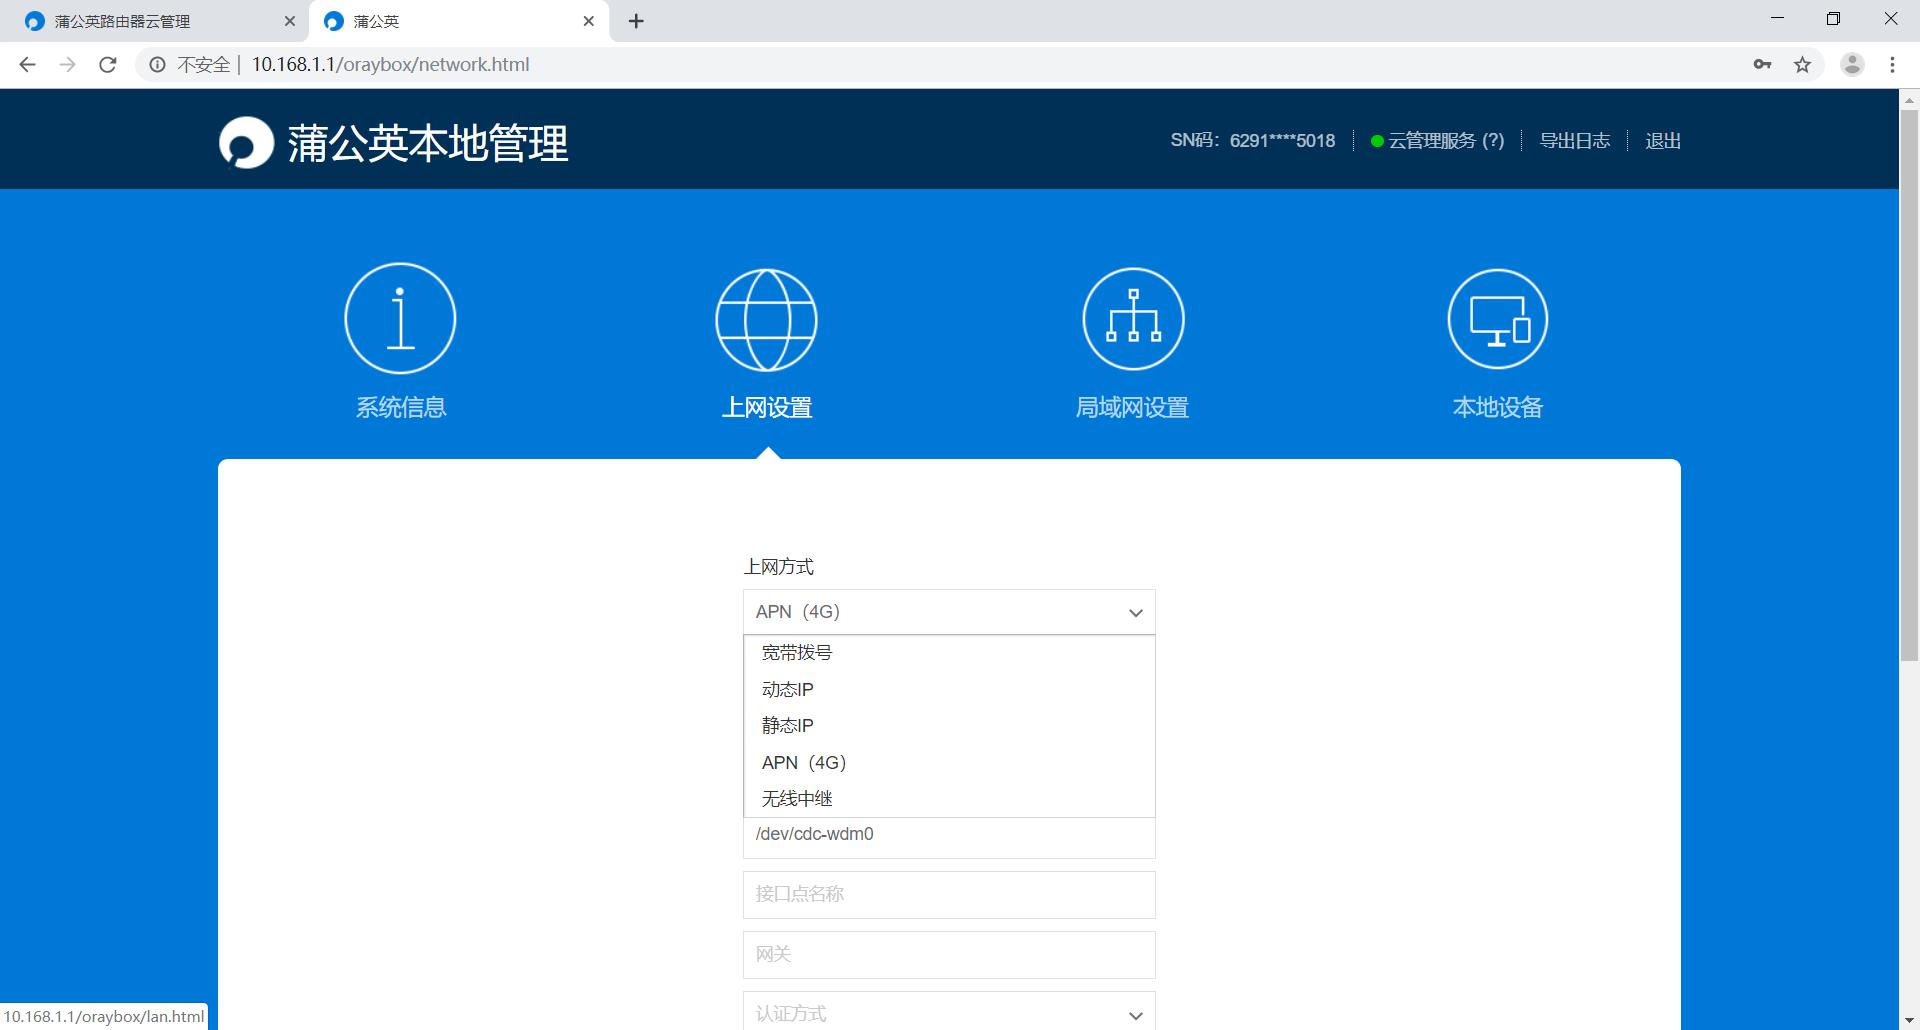Select 静态IP from the dropdown list
The height and width of the screenshot is (1030, 1920).
(787, 725)
